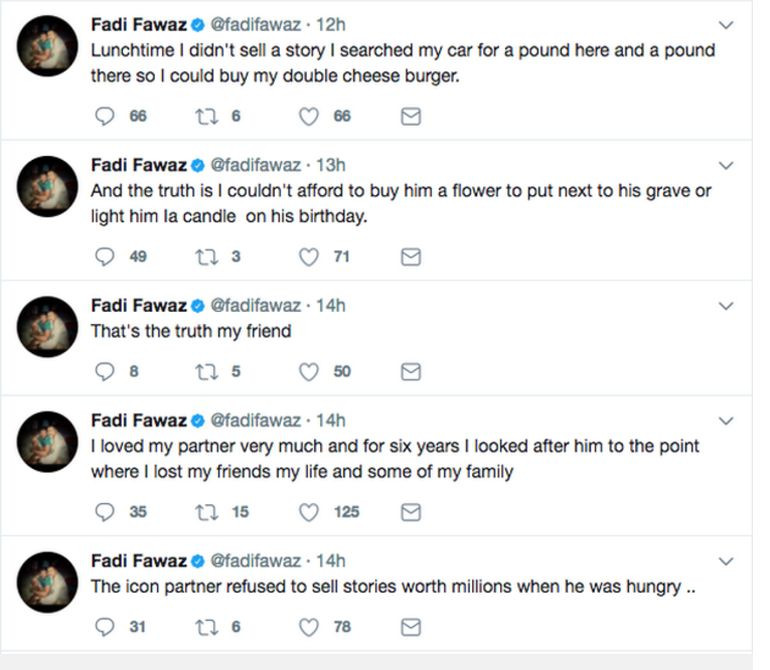770x670 pixels.
Task: Reply to "That's the truth my friend" tweet
Action: click(106, 372)
